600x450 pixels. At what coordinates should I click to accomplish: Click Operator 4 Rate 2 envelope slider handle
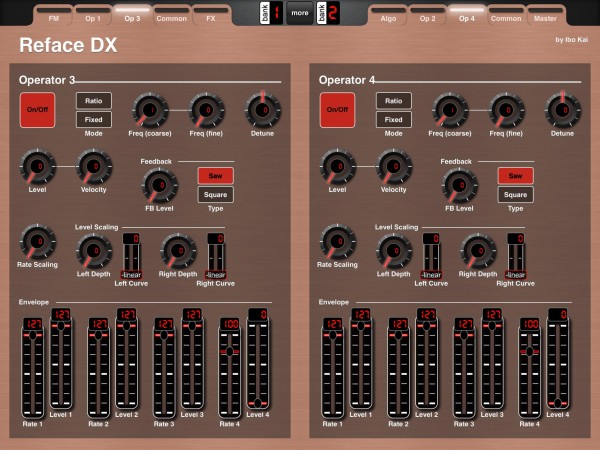point(398,335)
